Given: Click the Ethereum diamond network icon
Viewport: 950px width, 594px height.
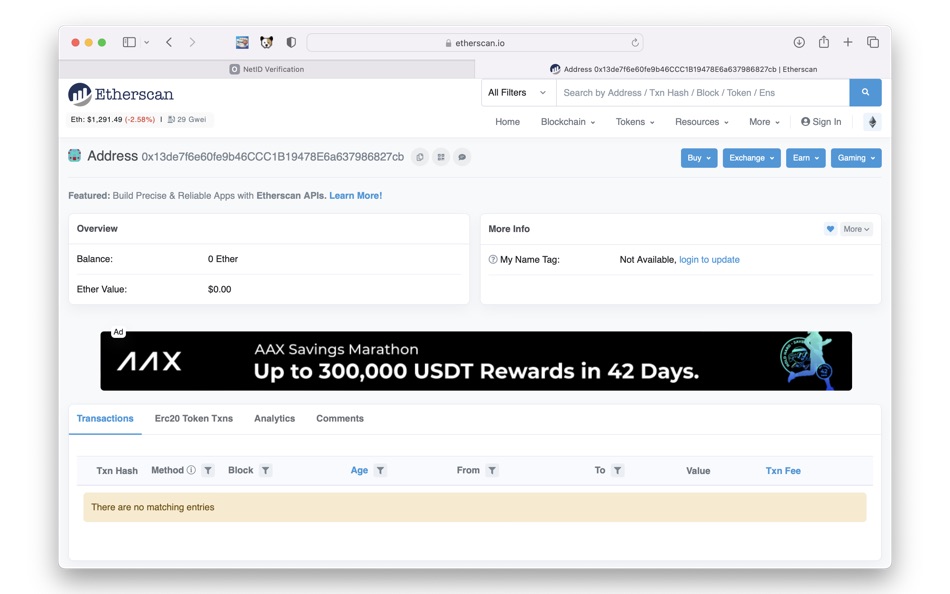Looking at the screenshot, I should click(x=872, y=122).
